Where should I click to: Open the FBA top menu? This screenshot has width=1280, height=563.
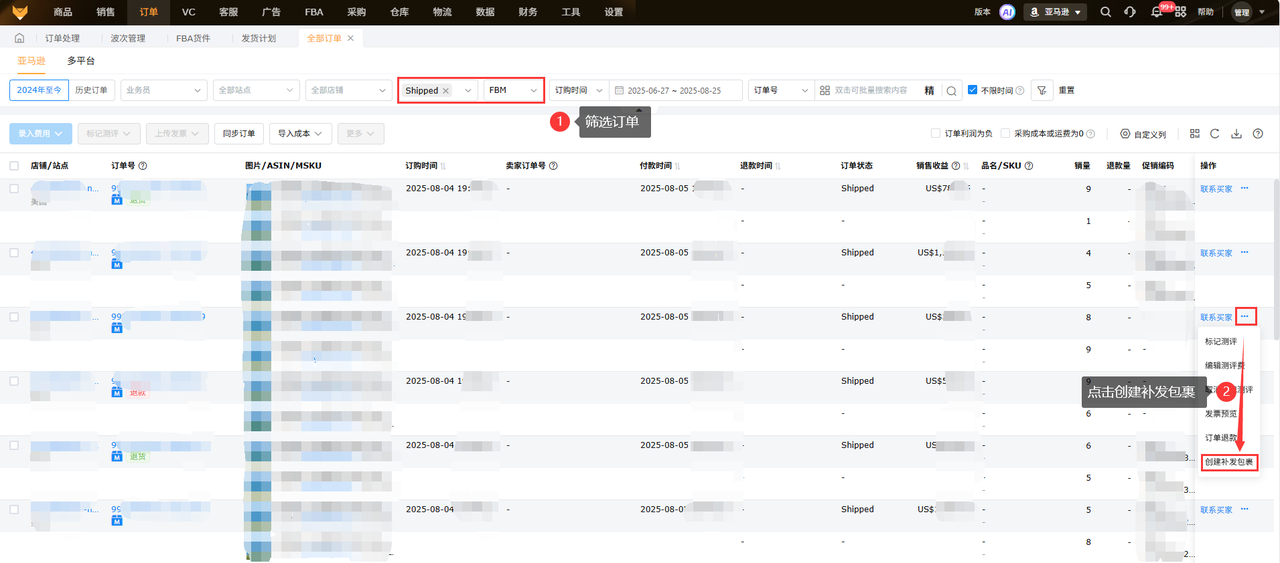[x=313, y=12]
